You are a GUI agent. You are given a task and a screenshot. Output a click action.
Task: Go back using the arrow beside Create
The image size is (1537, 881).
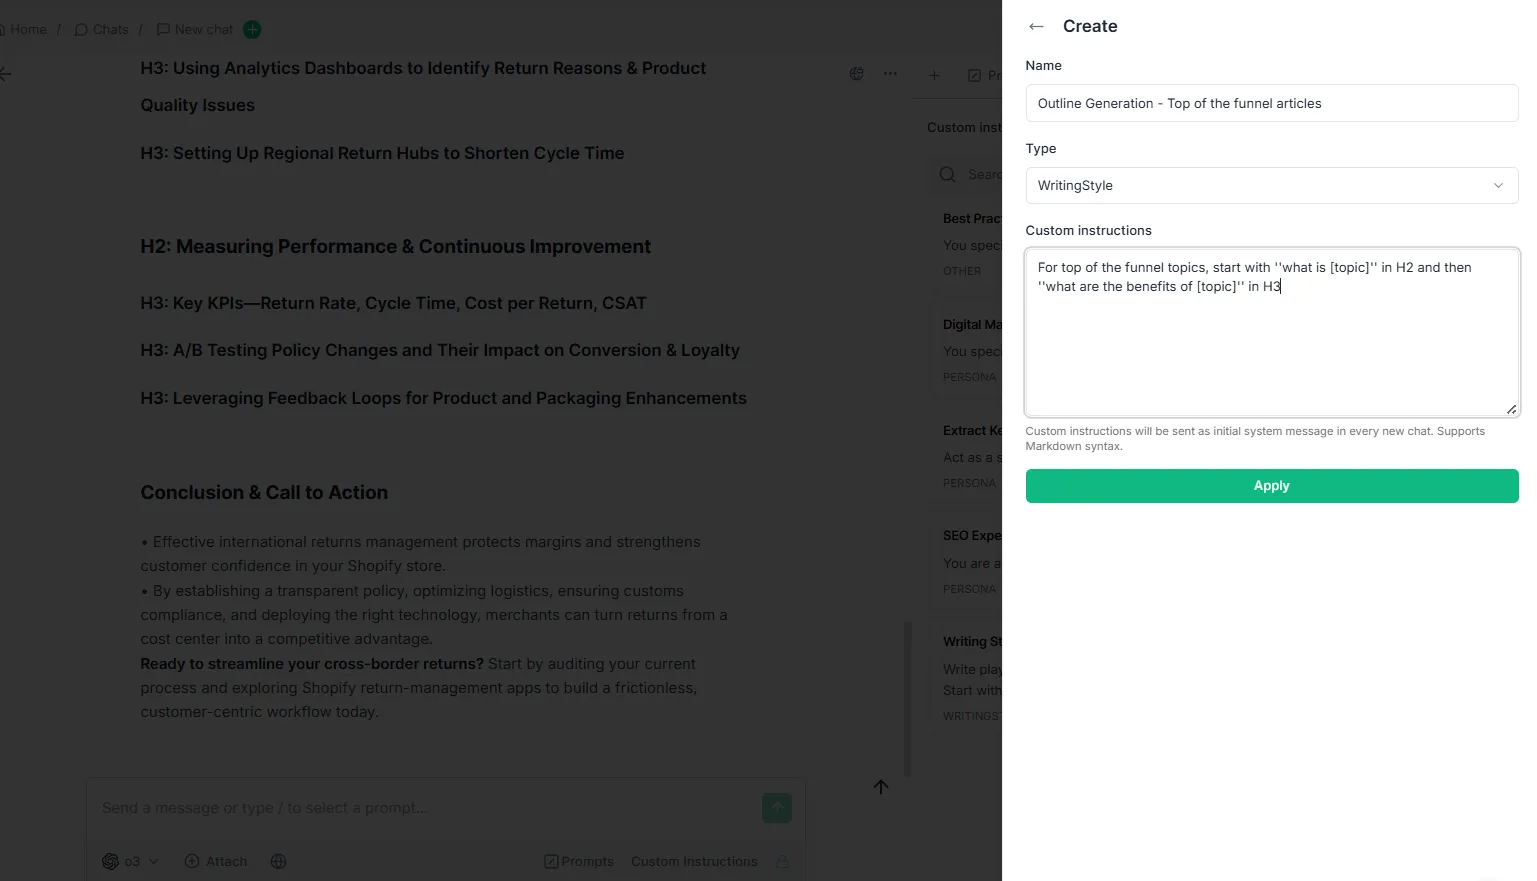point(1036,27)
